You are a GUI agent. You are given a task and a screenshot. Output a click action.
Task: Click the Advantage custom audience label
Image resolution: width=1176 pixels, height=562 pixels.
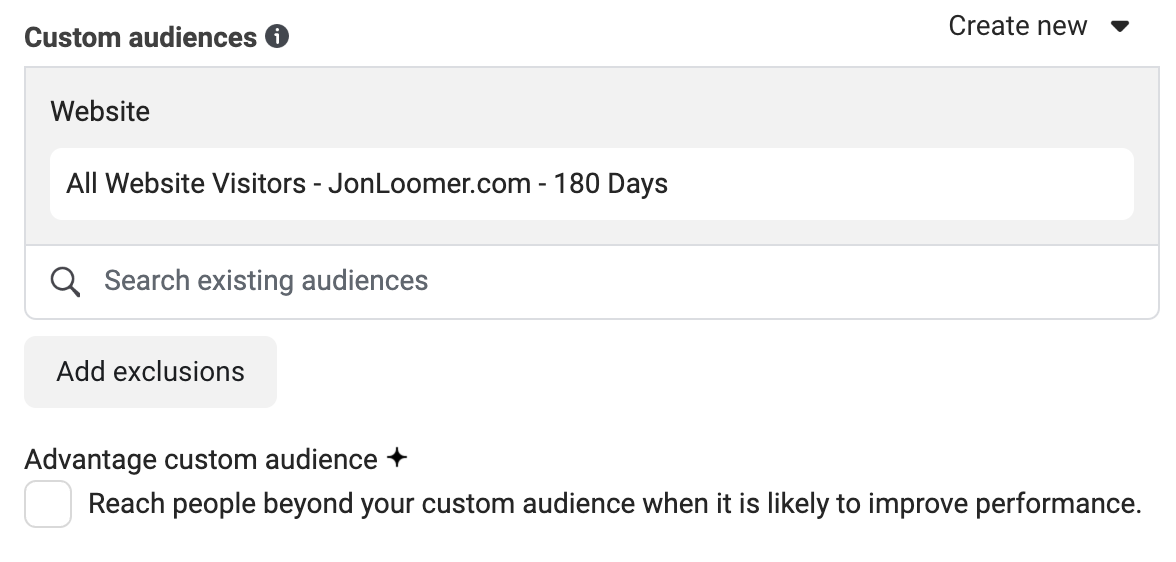[201, 459]
